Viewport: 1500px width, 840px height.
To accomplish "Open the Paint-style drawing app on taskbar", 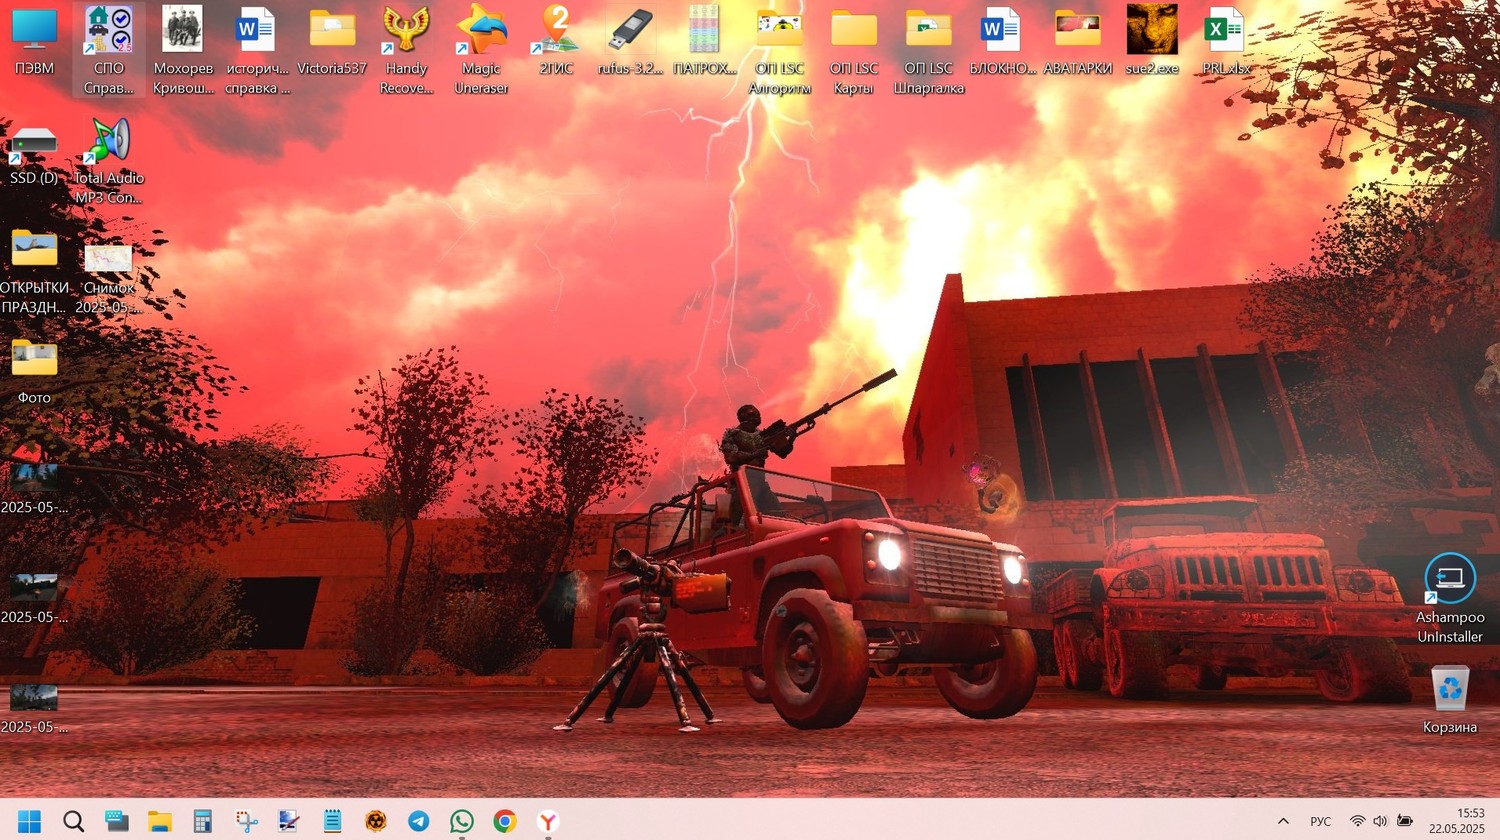I will (x=289, y=821).
